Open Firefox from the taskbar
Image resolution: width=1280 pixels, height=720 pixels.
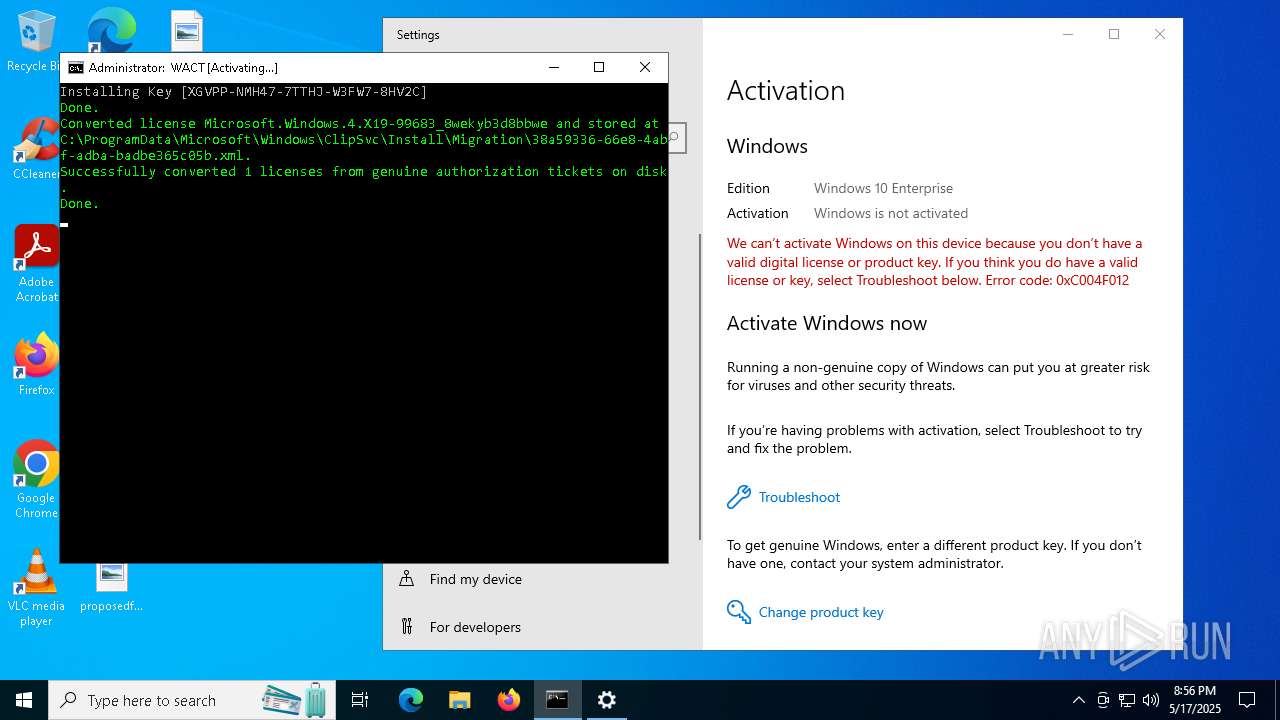tap(509, 700)
